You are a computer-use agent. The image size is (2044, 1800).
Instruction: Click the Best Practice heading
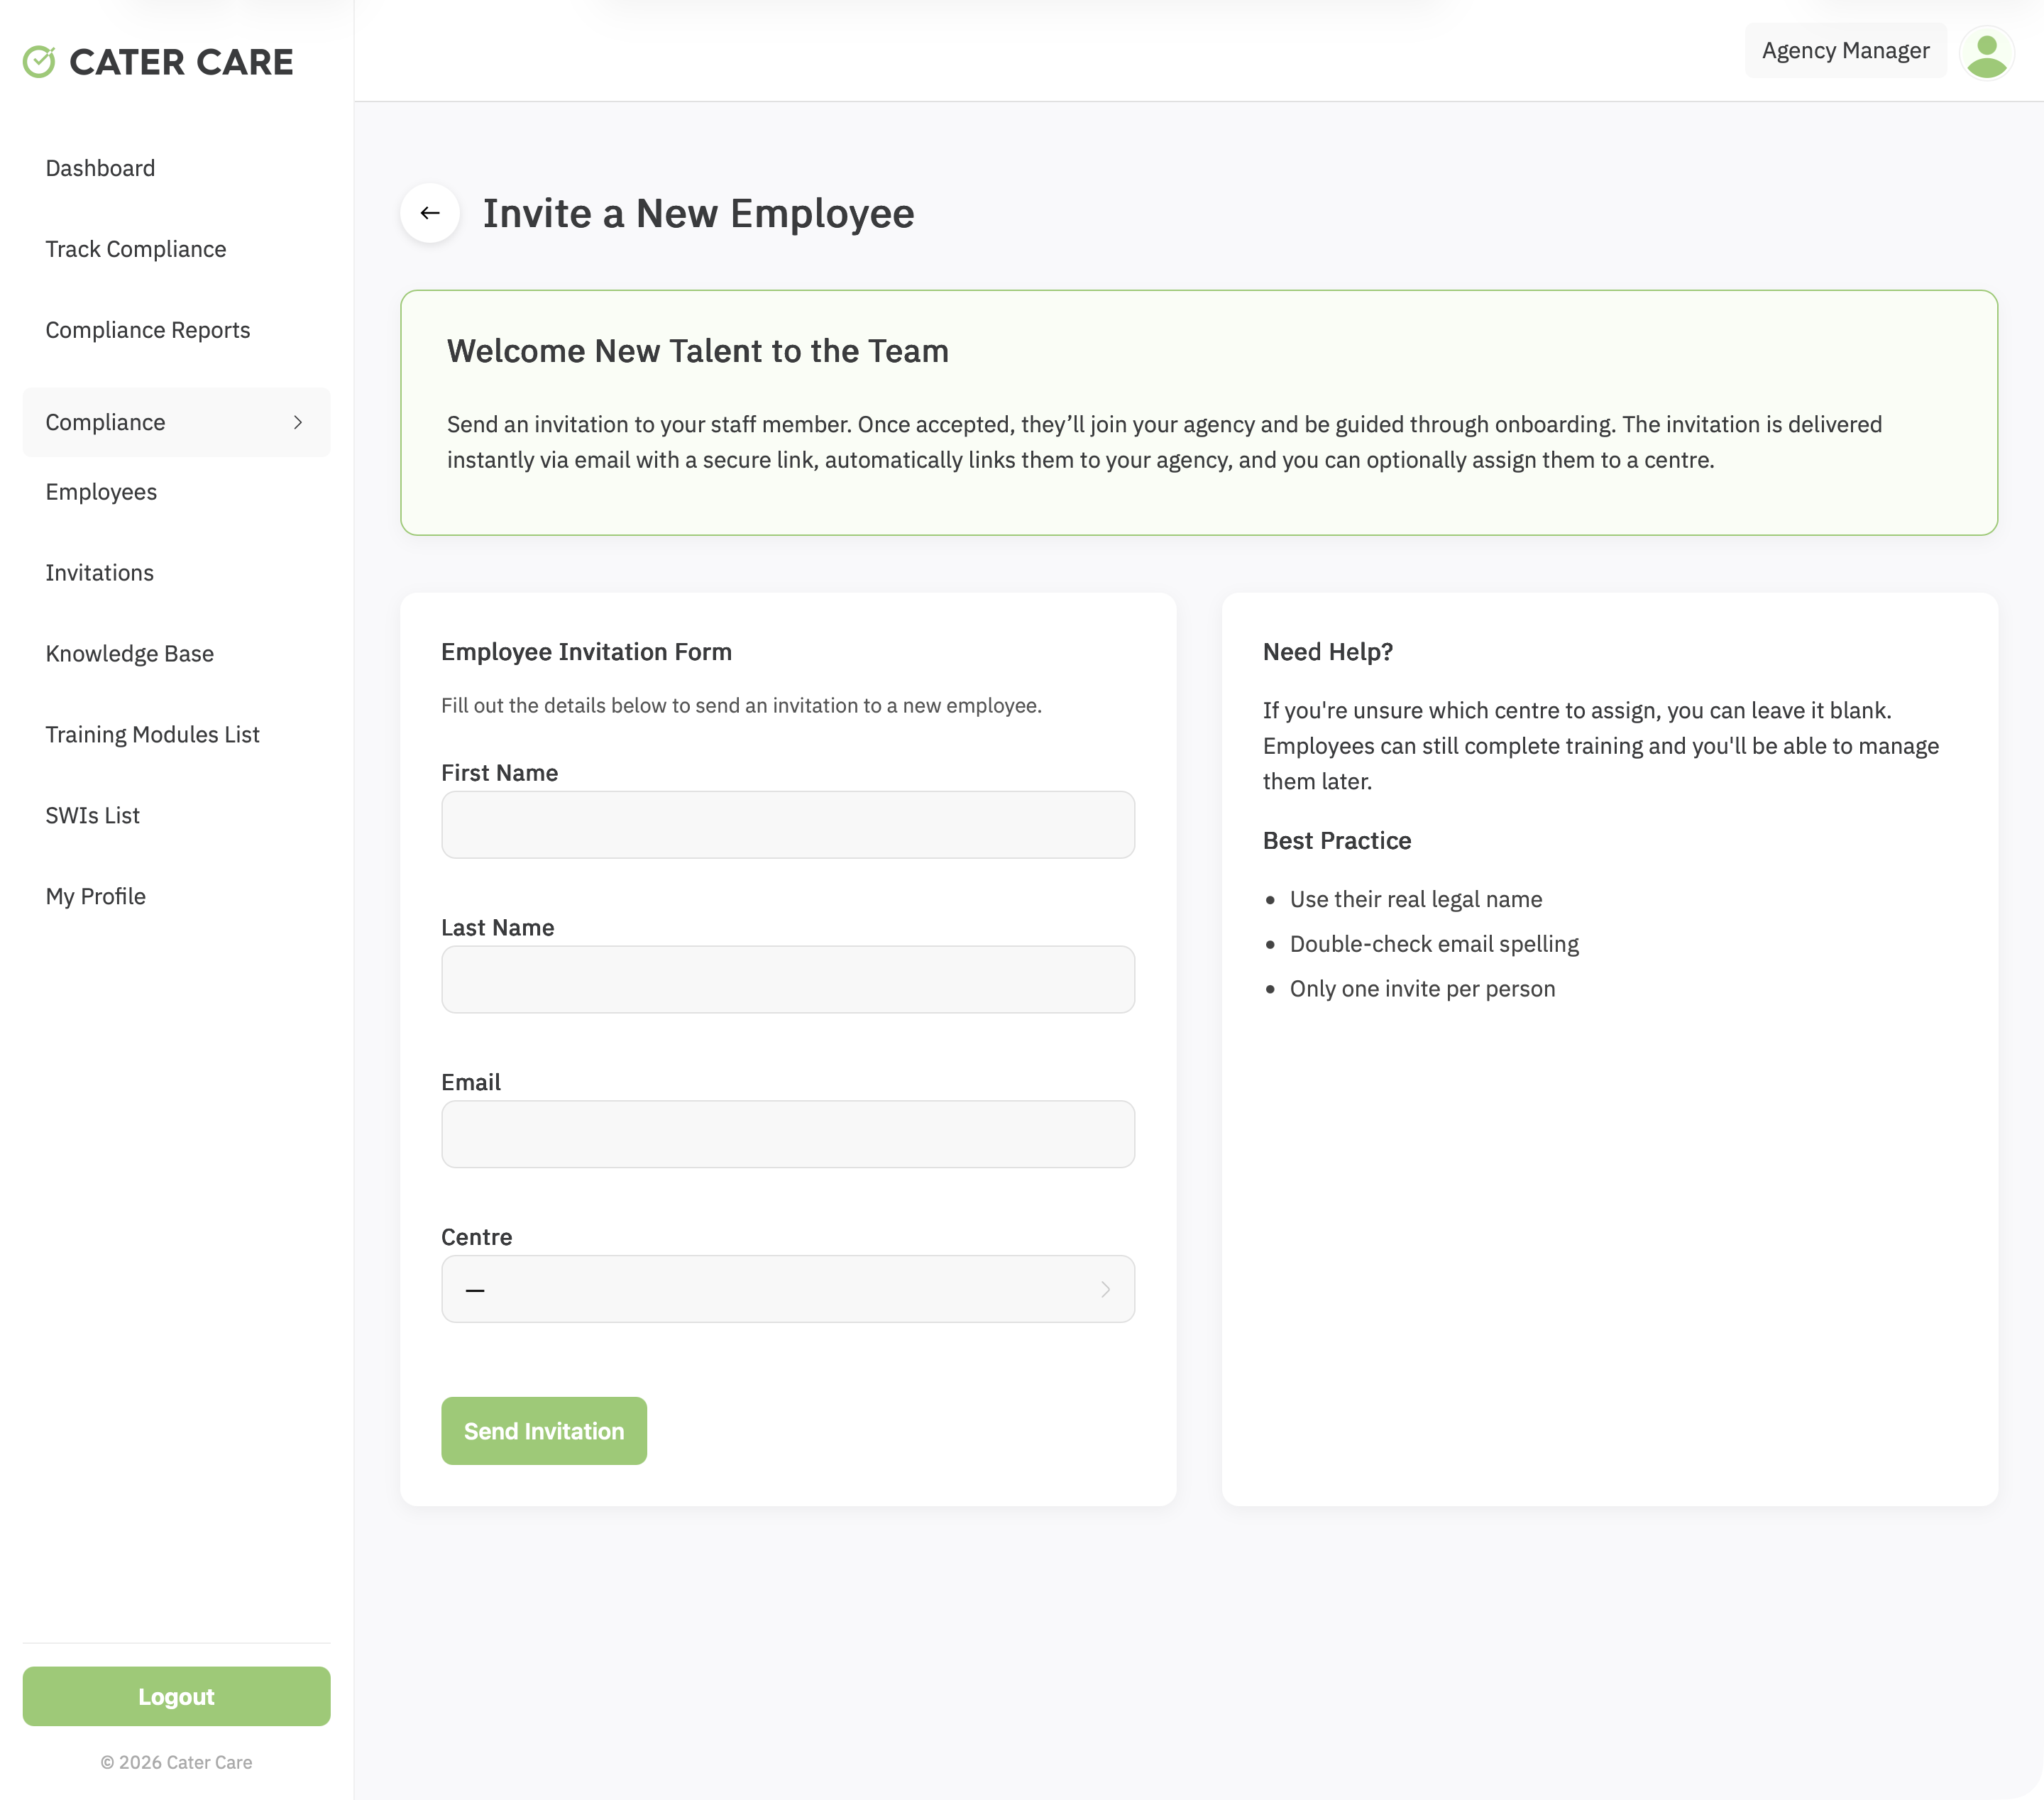click(x=1337, y=841)
